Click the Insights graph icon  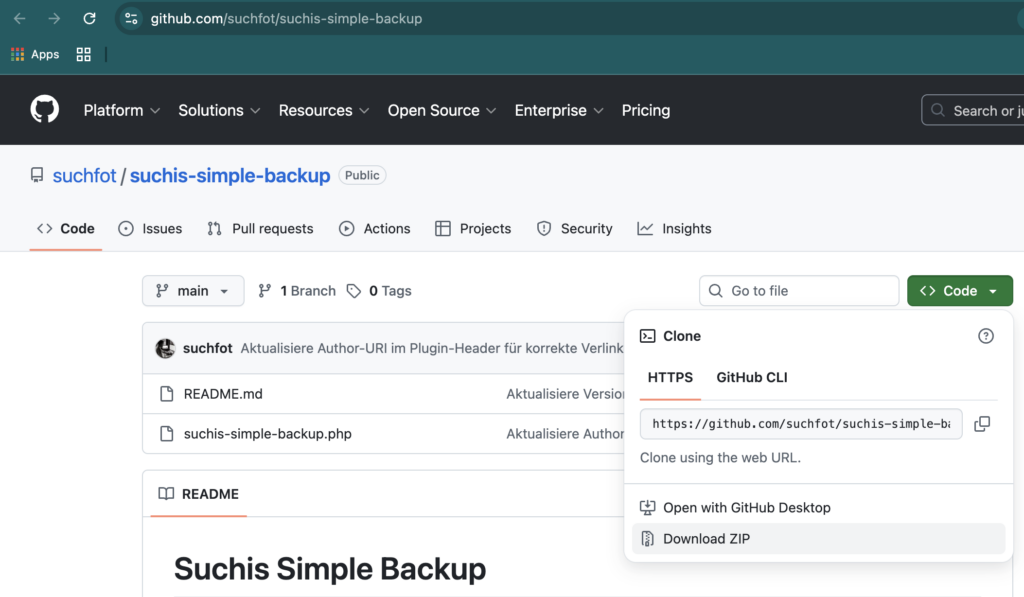[x=644, y=229]
